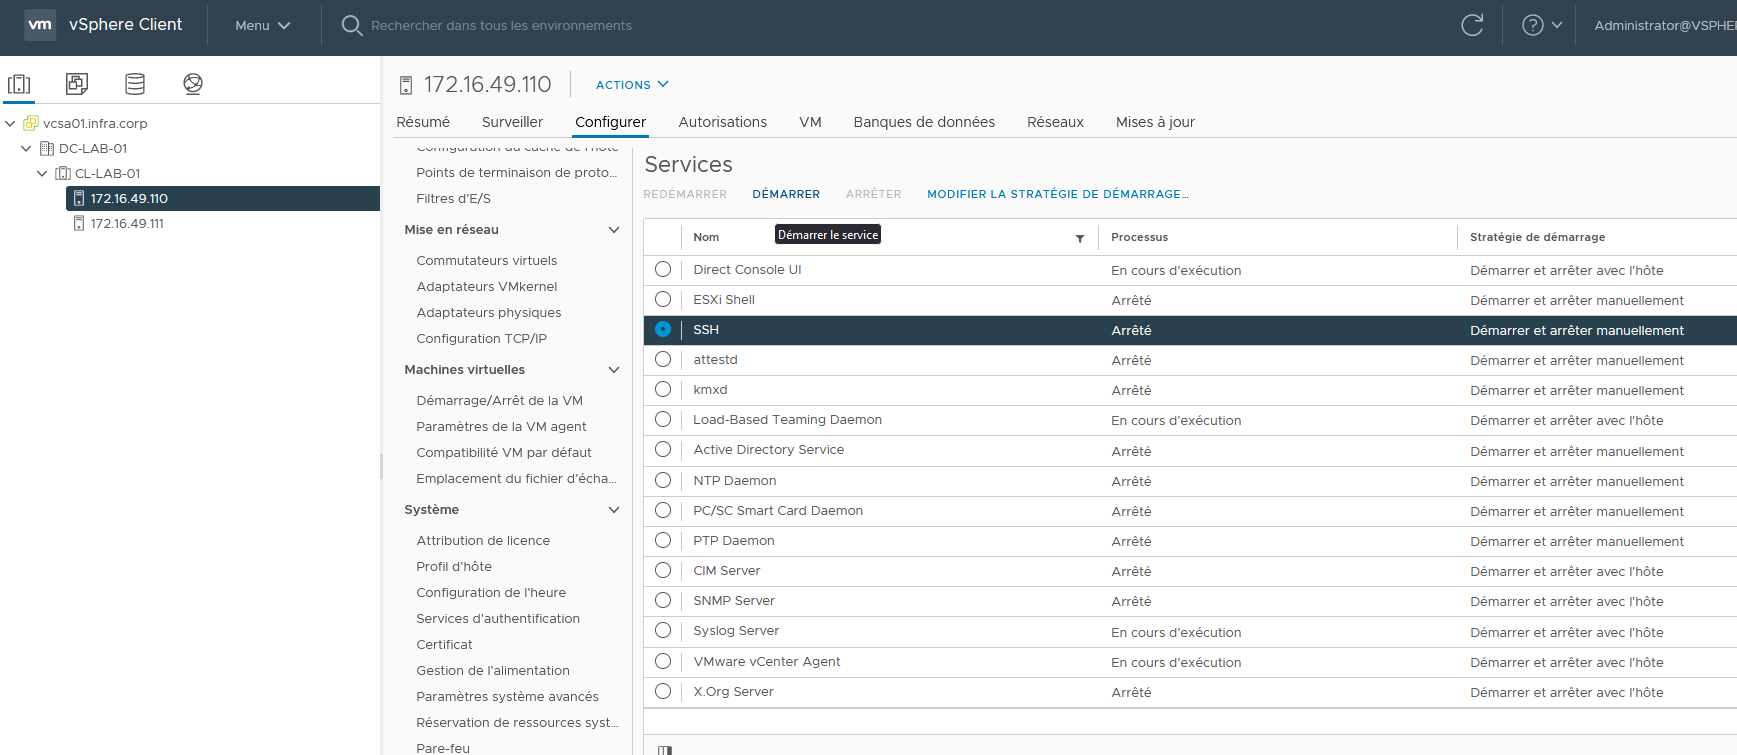Open the Hosts and Clusters inventory view

tap(19, 84)
